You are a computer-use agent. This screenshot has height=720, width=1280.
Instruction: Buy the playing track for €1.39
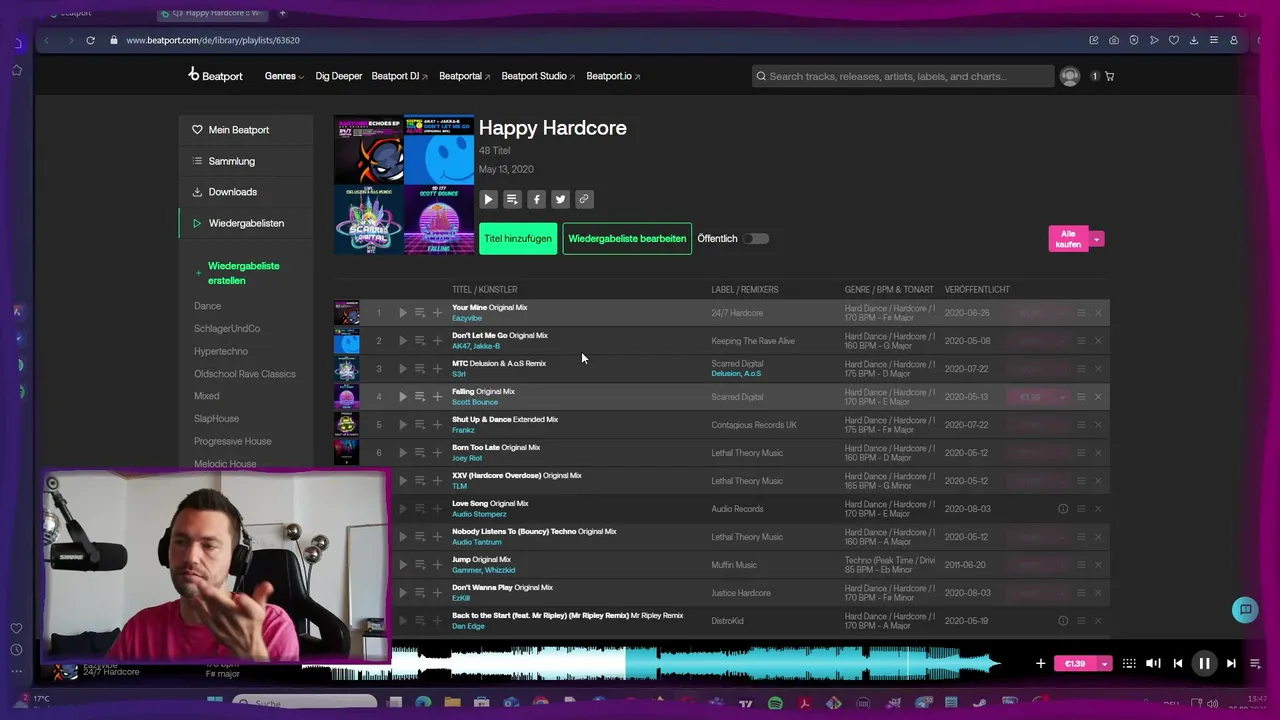[1075, 664]
